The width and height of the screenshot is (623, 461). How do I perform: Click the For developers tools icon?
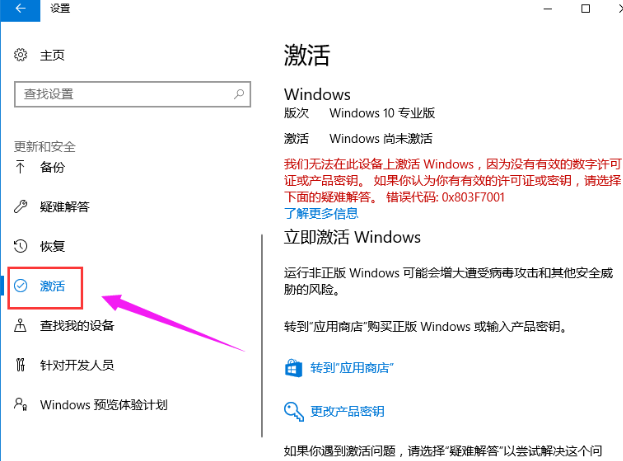click(20, 365)
